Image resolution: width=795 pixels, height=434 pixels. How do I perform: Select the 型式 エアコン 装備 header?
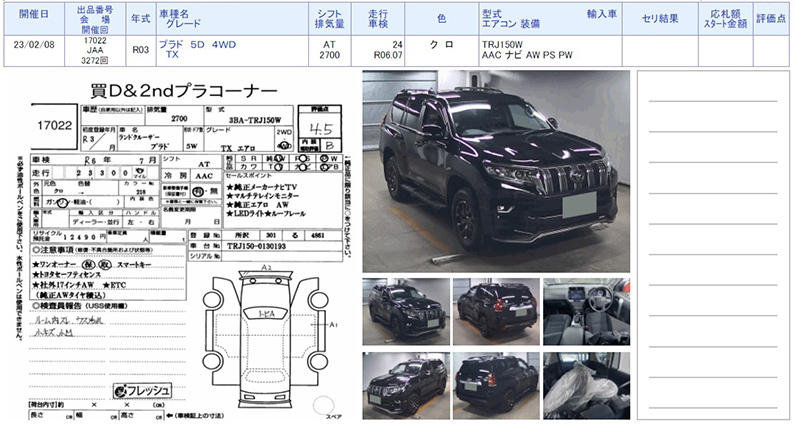511,19
